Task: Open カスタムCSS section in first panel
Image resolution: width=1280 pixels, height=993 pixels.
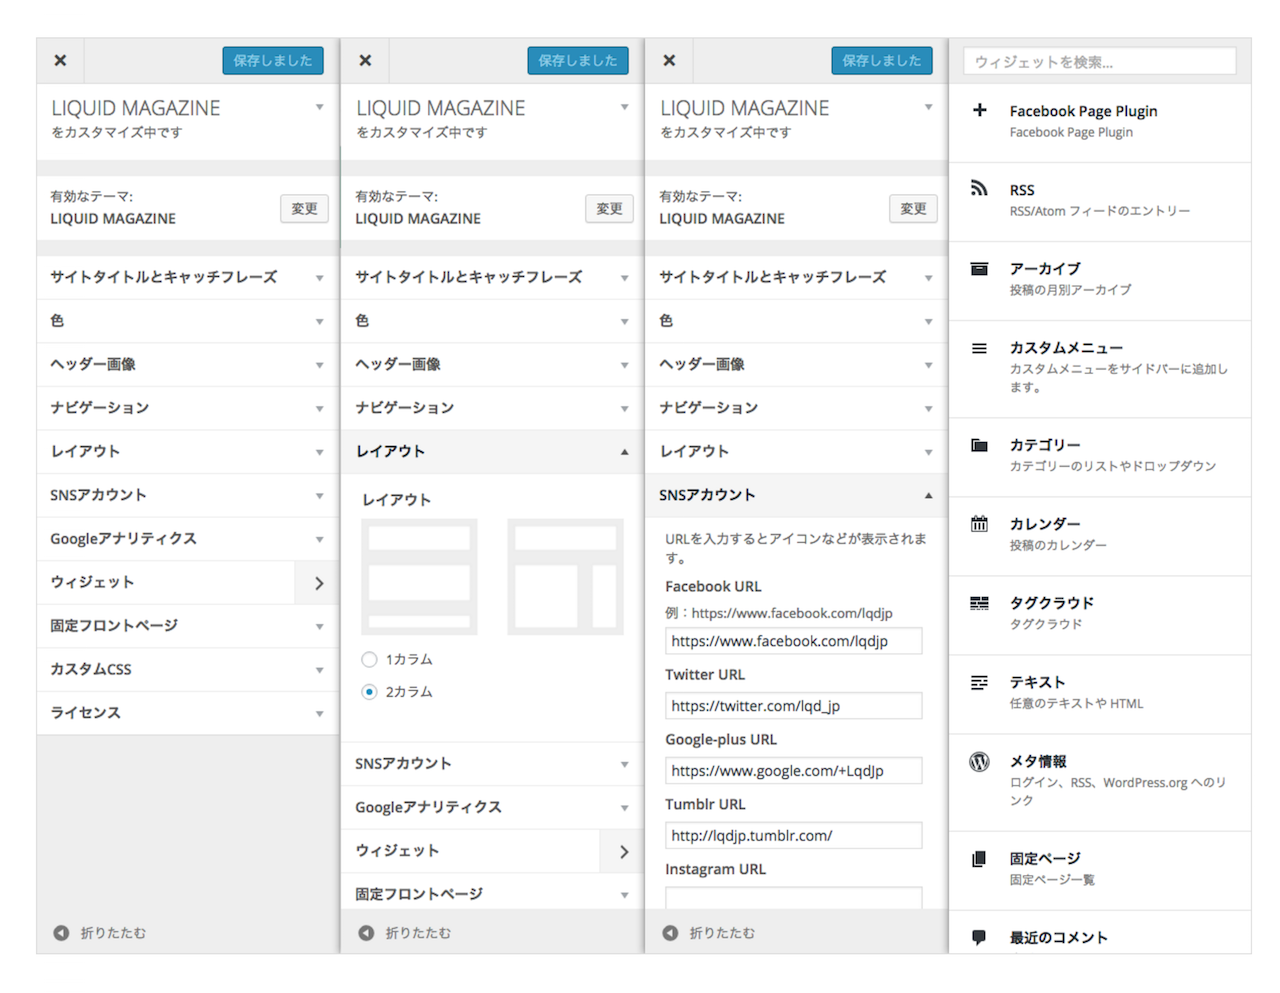Action: click(x=187, y=669)
